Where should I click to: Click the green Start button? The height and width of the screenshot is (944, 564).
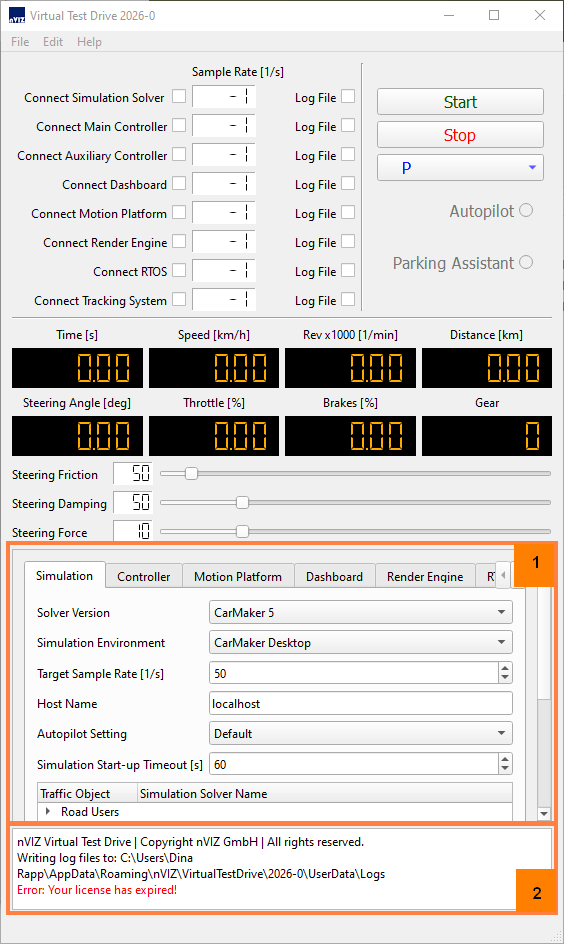(x=460, y=102)
